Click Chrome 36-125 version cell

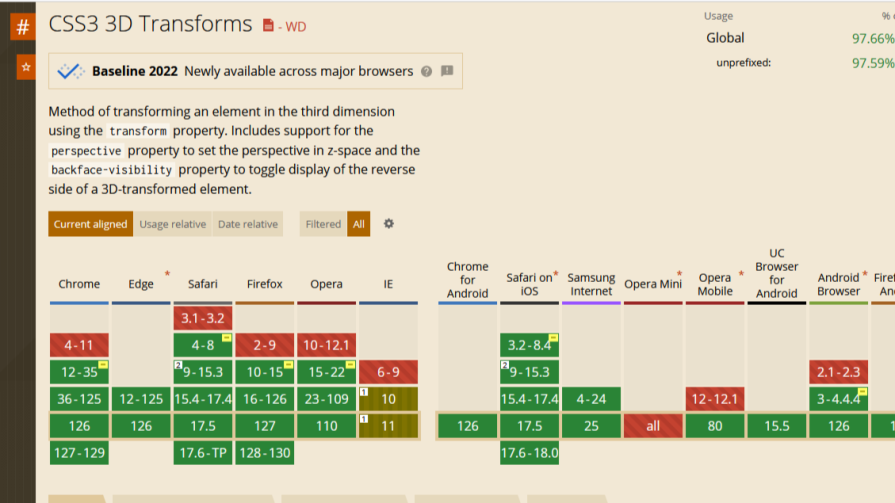(79, 399)
